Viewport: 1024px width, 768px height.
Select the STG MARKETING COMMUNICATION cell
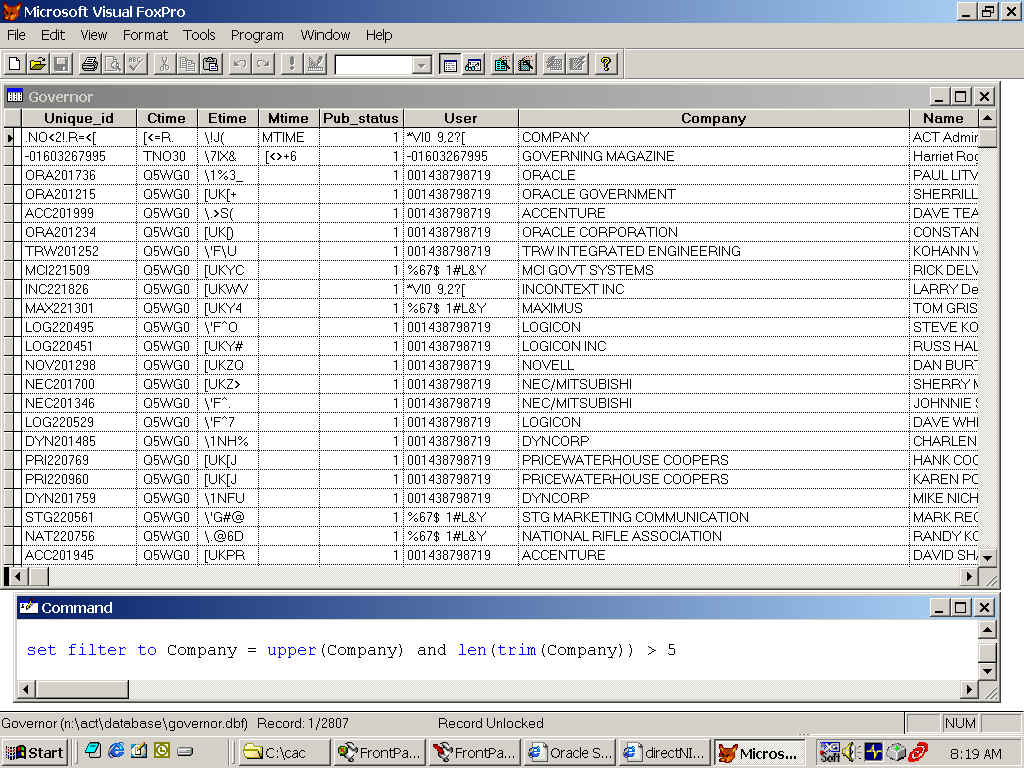point(714,517)
